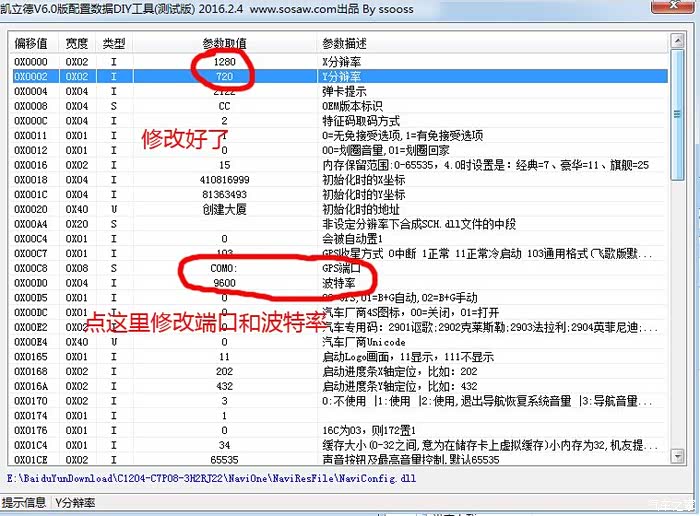700x516 pixels.
Task: Click the COM0: GPS端口 value
Action: (224, 268)
